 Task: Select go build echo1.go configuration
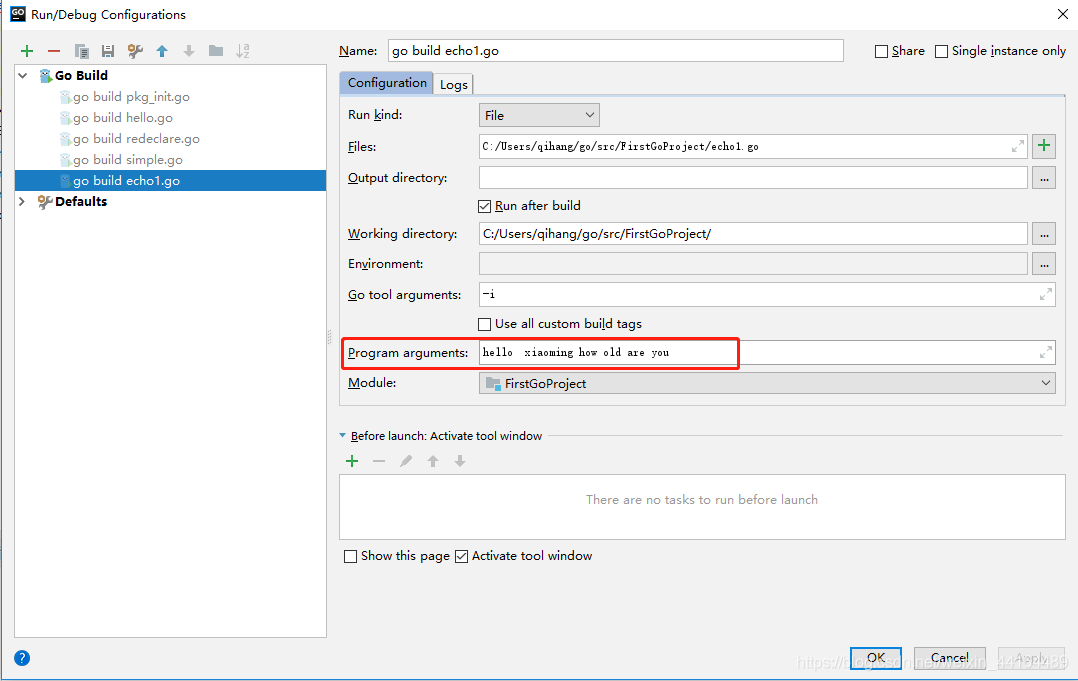[170, 181]
